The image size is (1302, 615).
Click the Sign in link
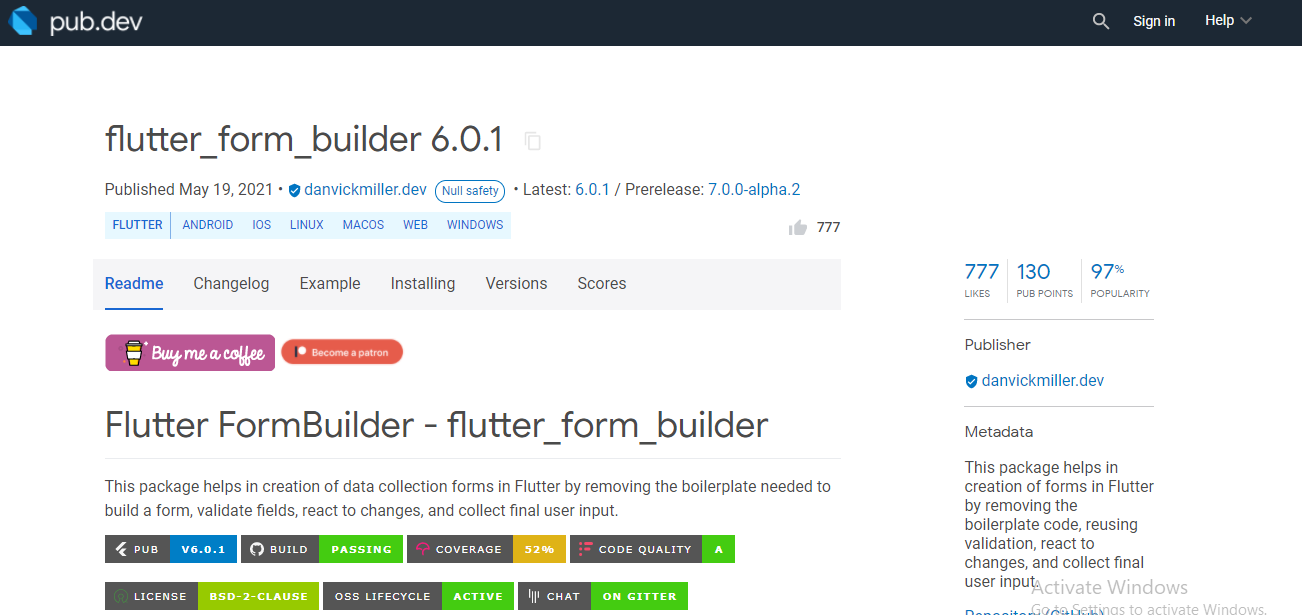[1154, 21]
